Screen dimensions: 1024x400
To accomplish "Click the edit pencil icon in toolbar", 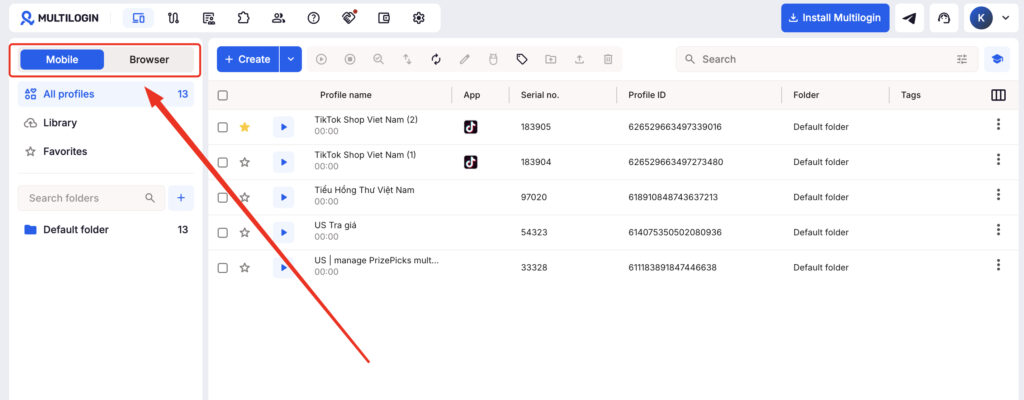I will (x=464, y=59).
